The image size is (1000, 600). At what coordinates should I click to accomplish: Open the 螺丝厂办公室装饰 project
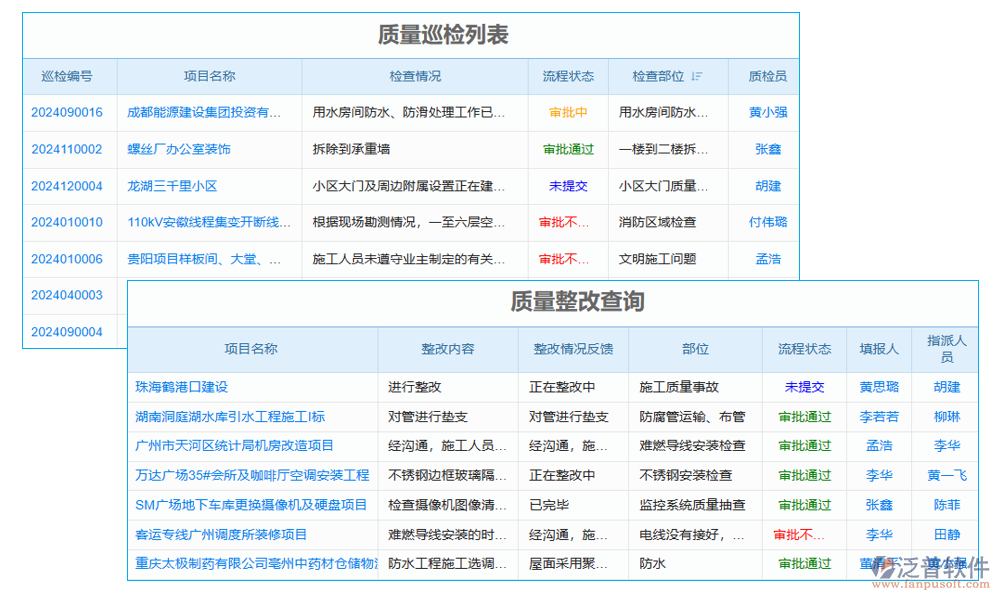(x=180, y=149)
